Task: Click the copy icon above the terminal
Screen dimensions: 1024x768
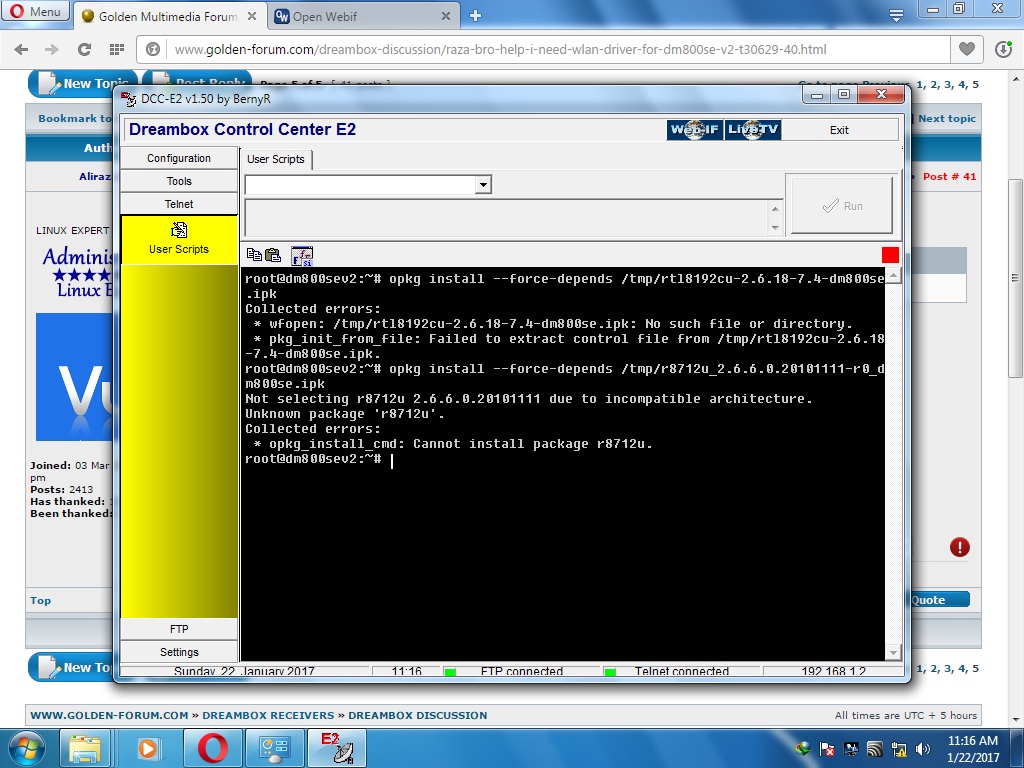Action: click(254, 255)
